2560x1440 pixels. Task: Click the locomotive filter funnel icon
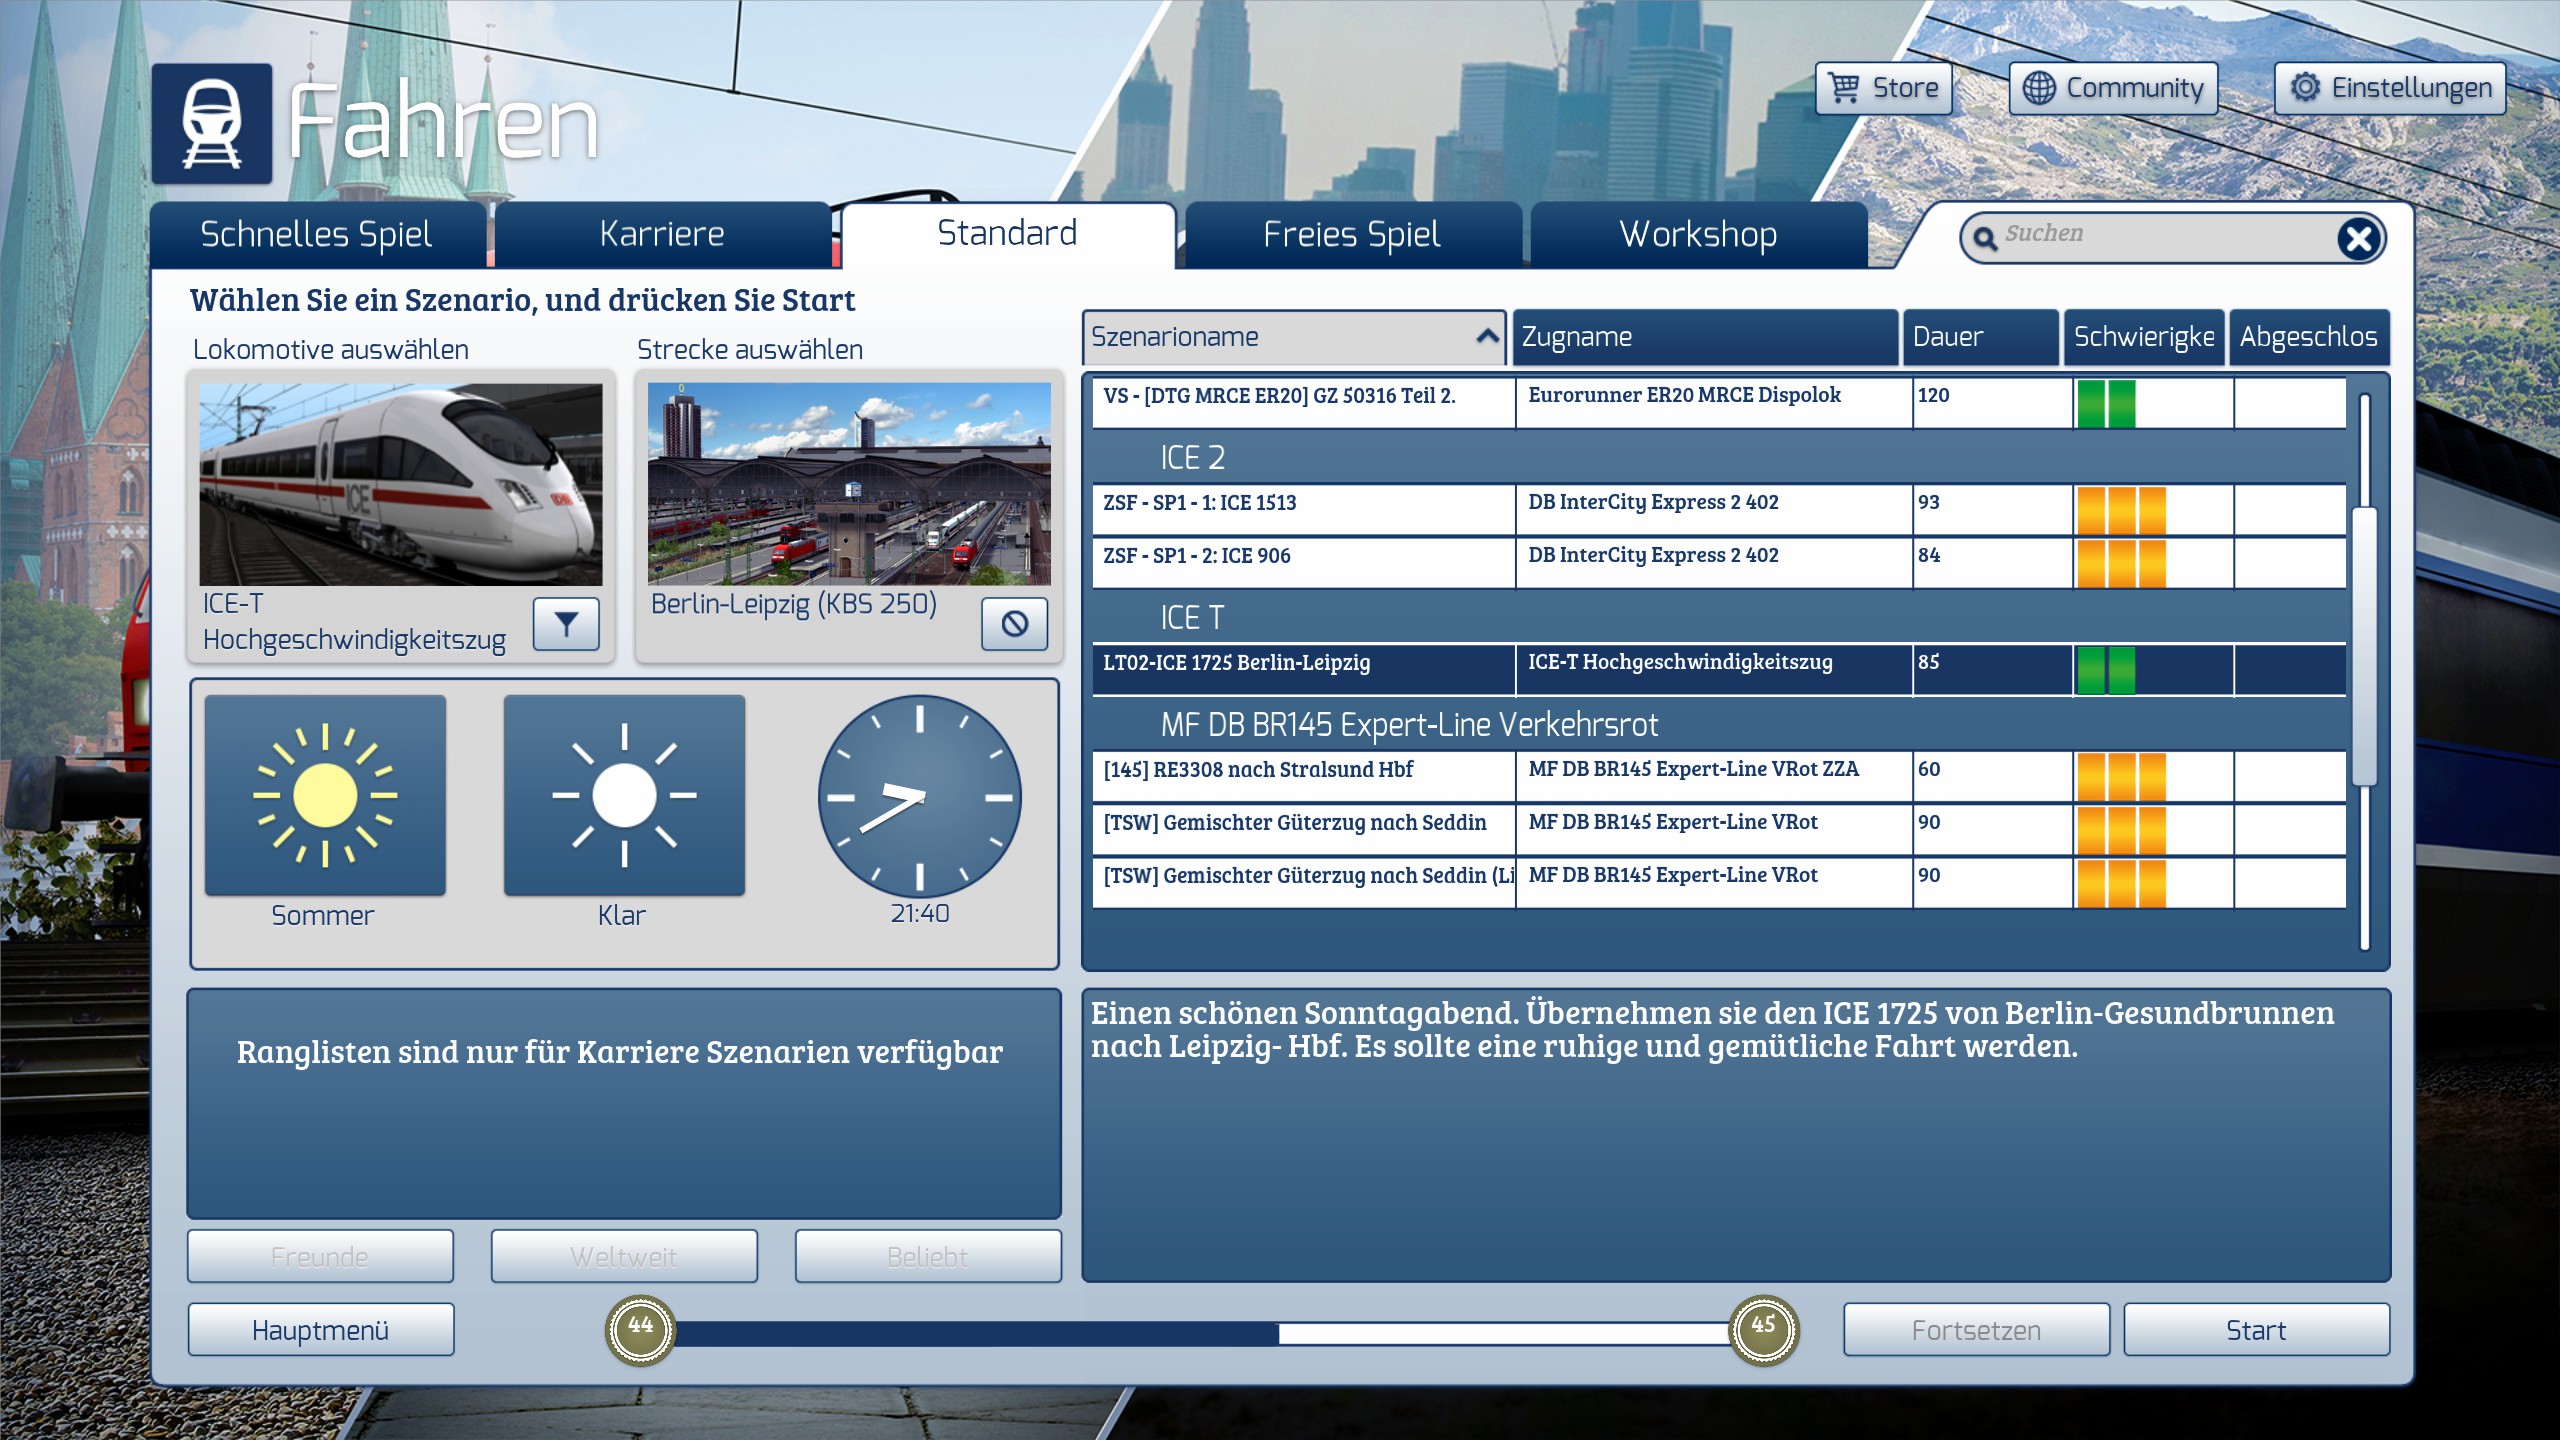pyautogui.click(x=566, y=624)
